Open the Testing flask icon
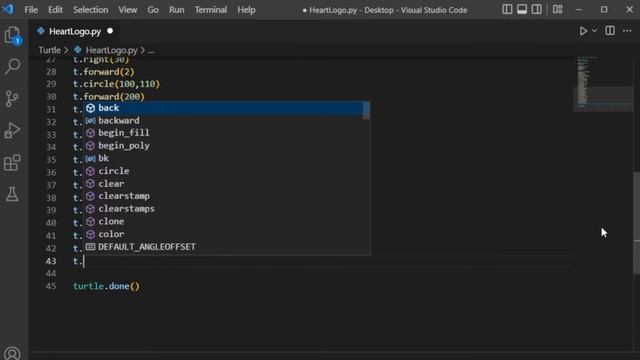 [x=12, y=194]
